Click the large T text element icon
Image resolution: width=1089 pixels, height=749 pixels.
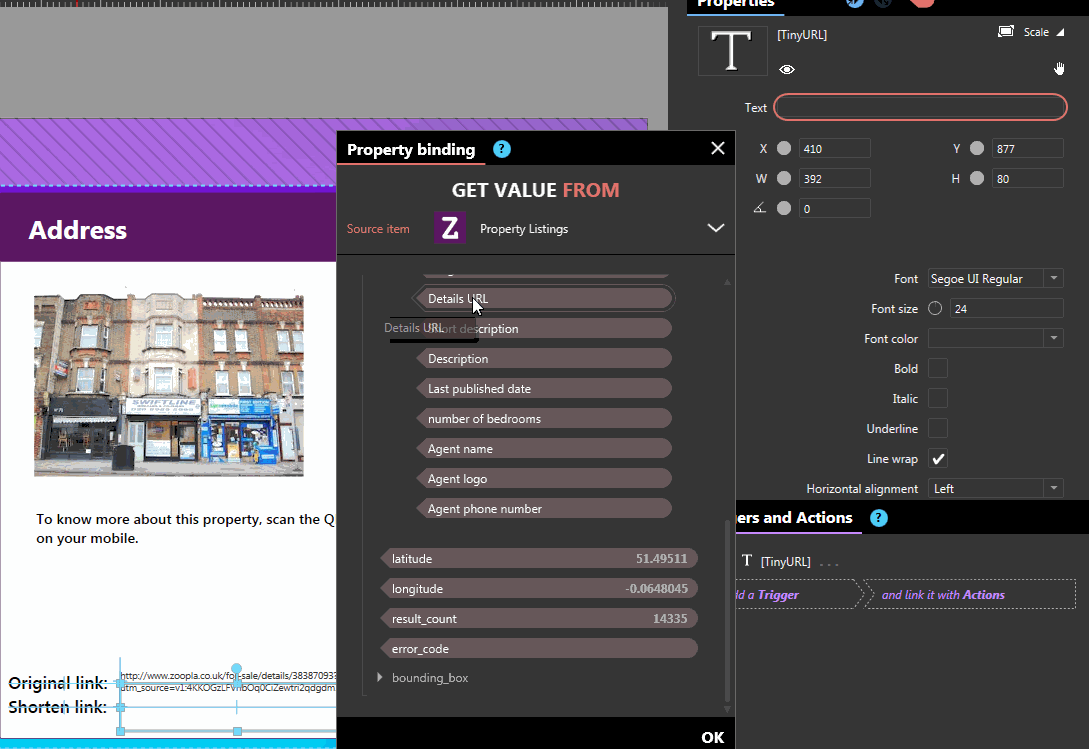[732, 51]
